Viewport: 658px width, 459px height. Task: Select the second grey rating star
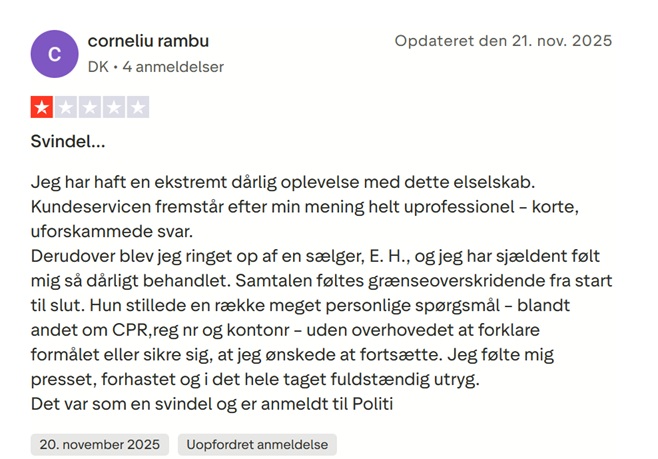[66, 107]
